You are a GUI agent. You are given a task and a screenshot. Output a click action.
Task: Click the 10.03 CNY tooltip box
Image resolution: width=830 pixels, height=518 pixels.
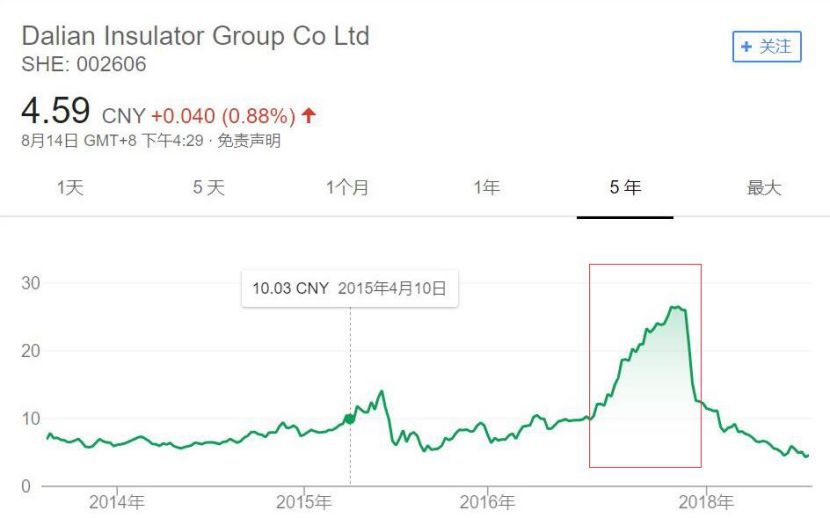point(349,289)
